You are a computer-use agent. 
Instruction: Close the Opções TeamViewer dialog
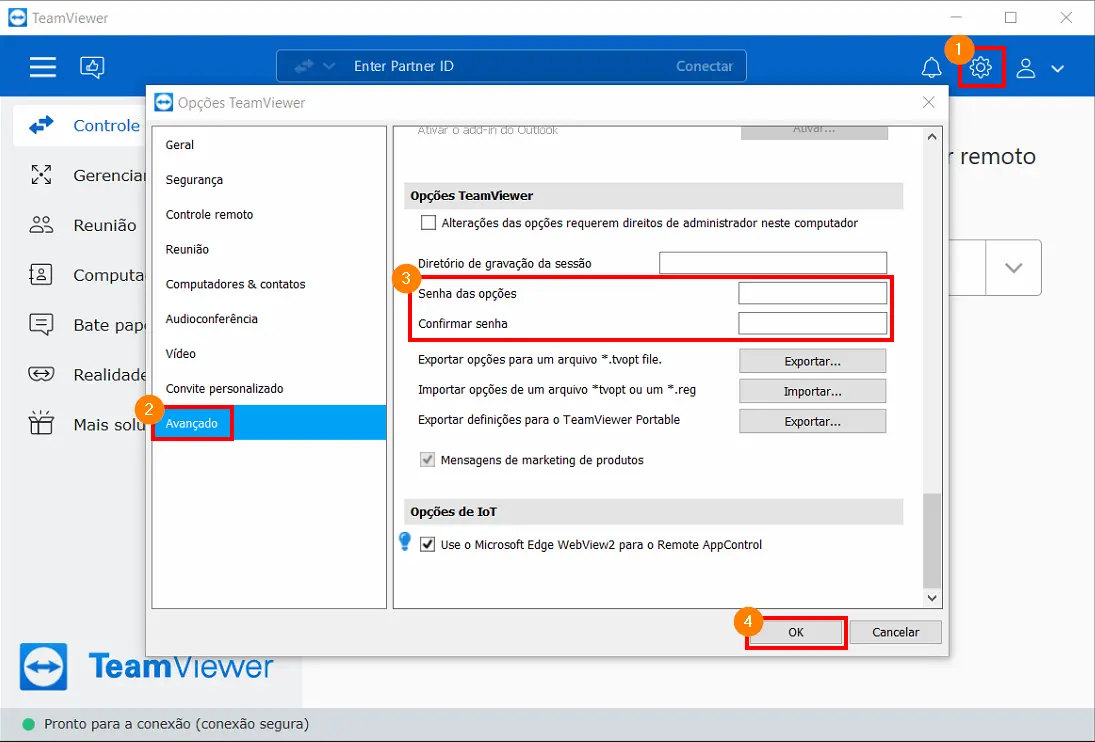point(928,103)
